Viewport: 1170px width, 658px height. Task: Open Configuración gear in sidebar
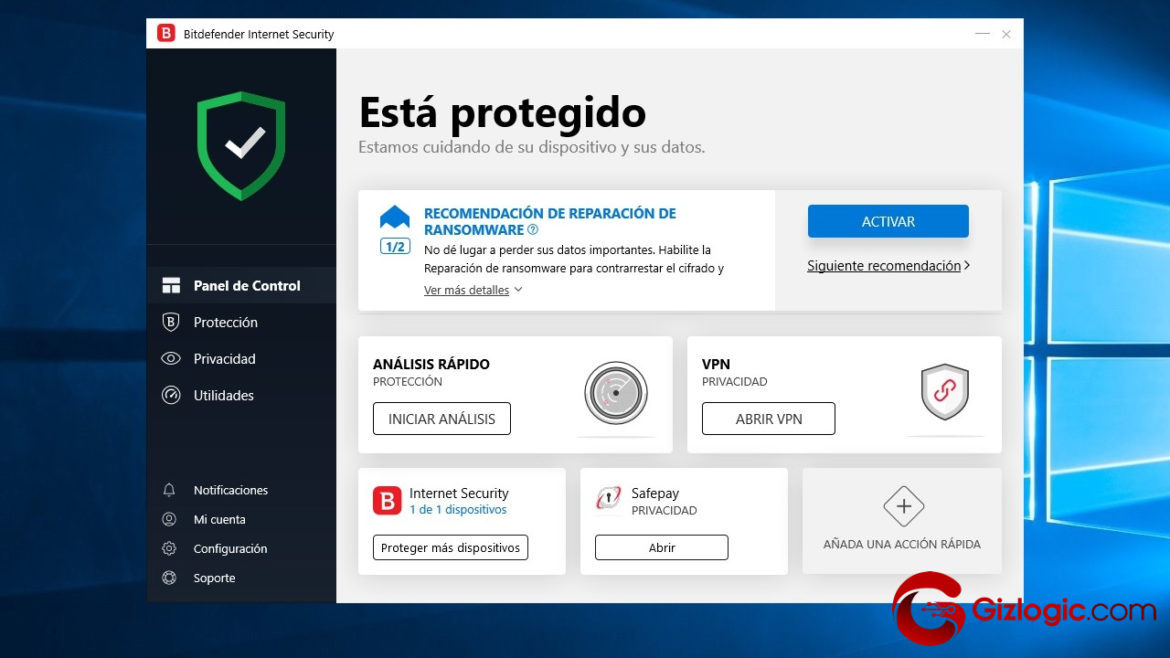click(229, 549)
